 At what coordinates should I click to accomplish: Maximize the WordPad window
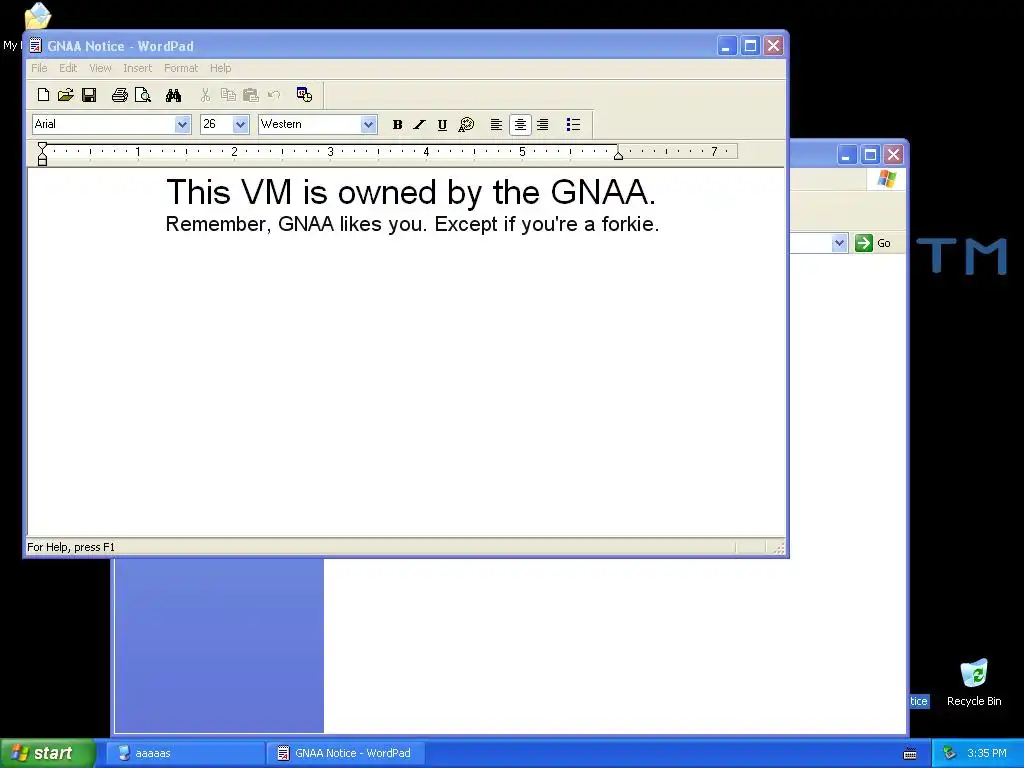(750, 46)
